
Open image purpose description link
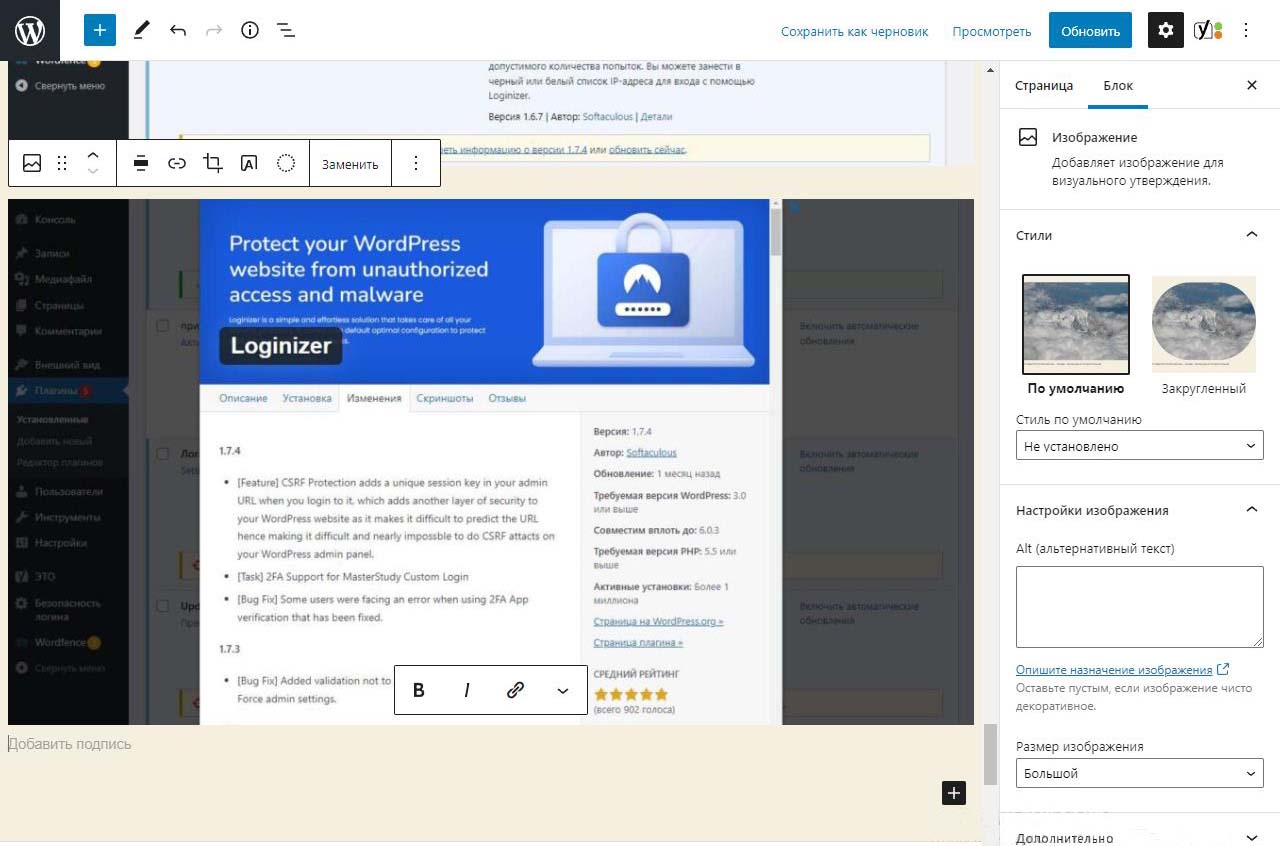[1114, 670]
